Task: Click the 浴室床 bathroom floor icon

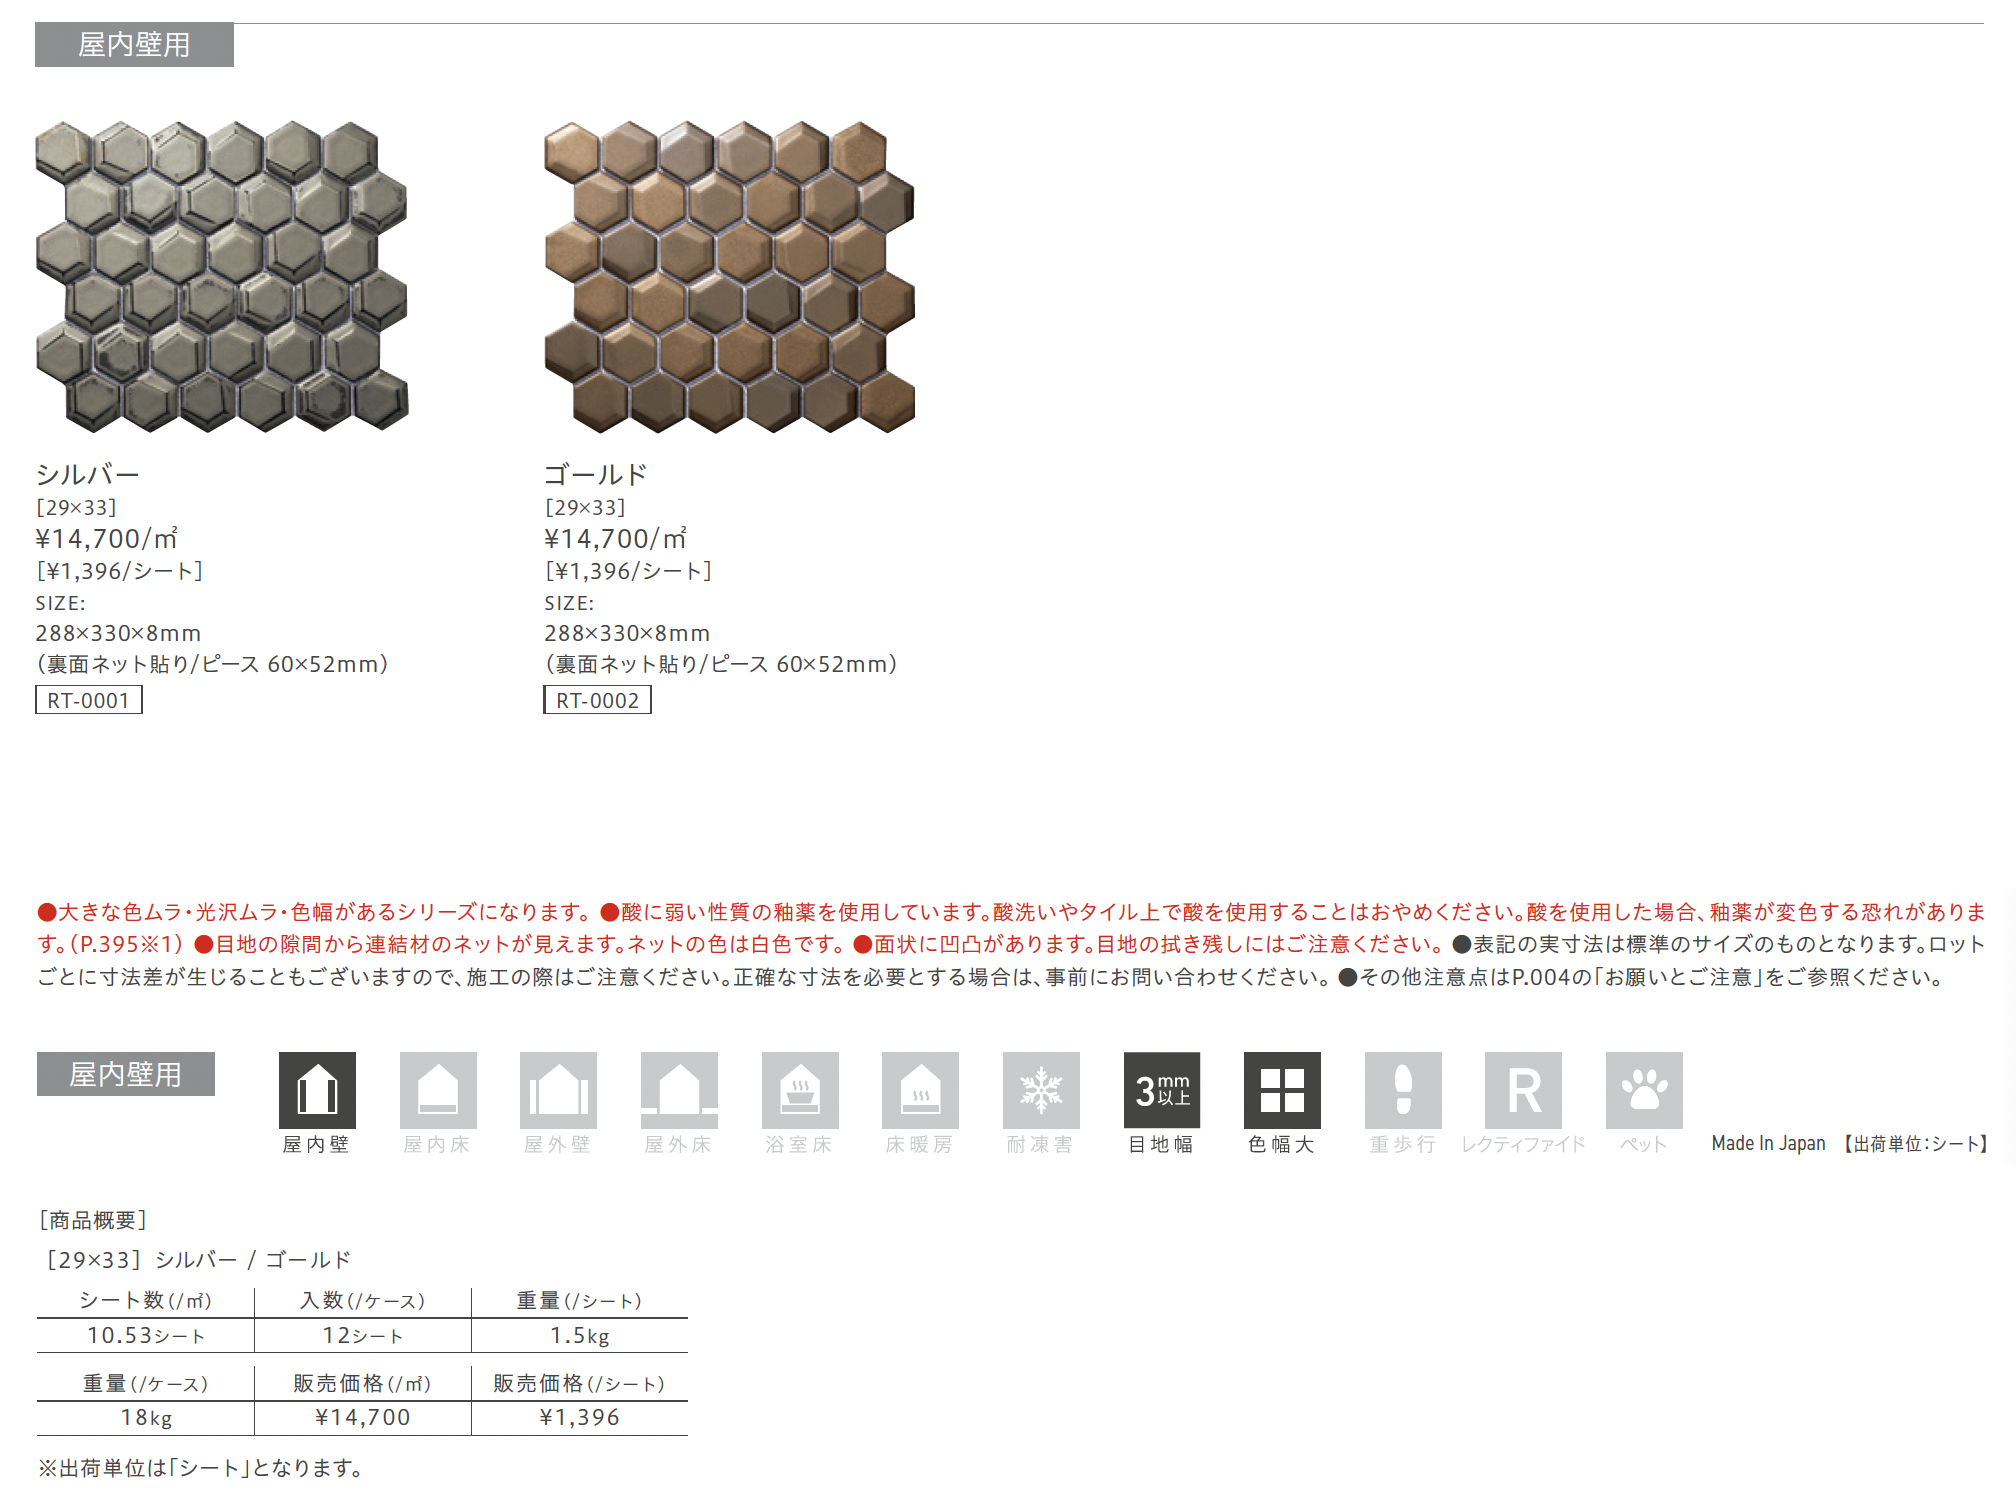Action: 800,1090
